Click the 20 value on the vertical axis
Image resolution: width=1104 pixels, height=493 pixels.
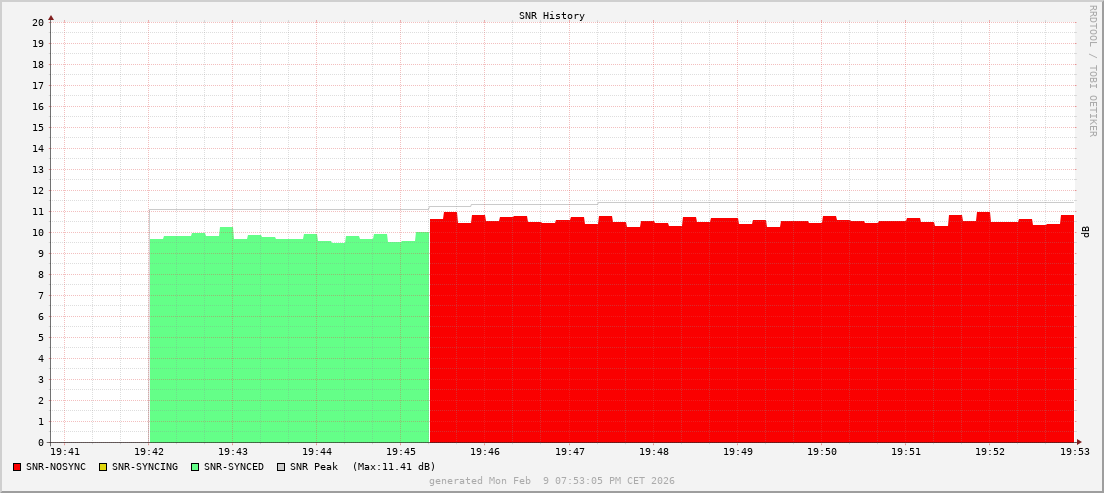coord(37,22)
